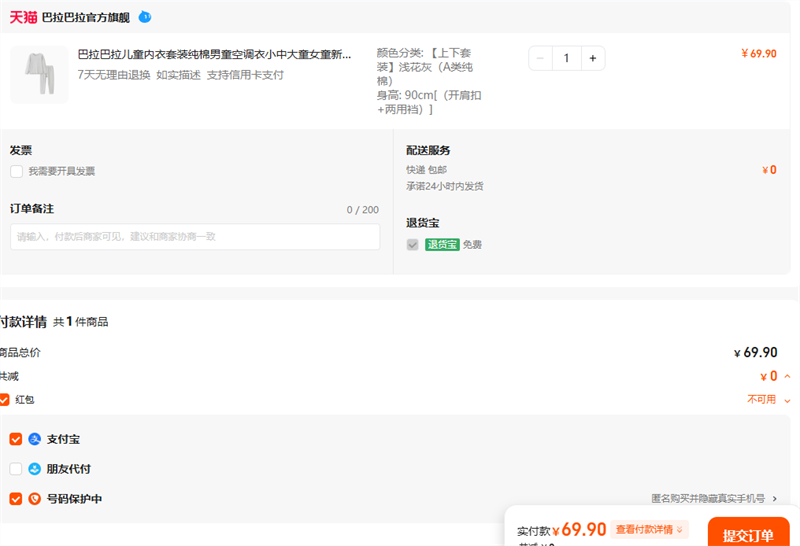Screen dimensions: 800x546
Task: Click the Alipay (支付宝) icon
Action: (x=35, y=439)
